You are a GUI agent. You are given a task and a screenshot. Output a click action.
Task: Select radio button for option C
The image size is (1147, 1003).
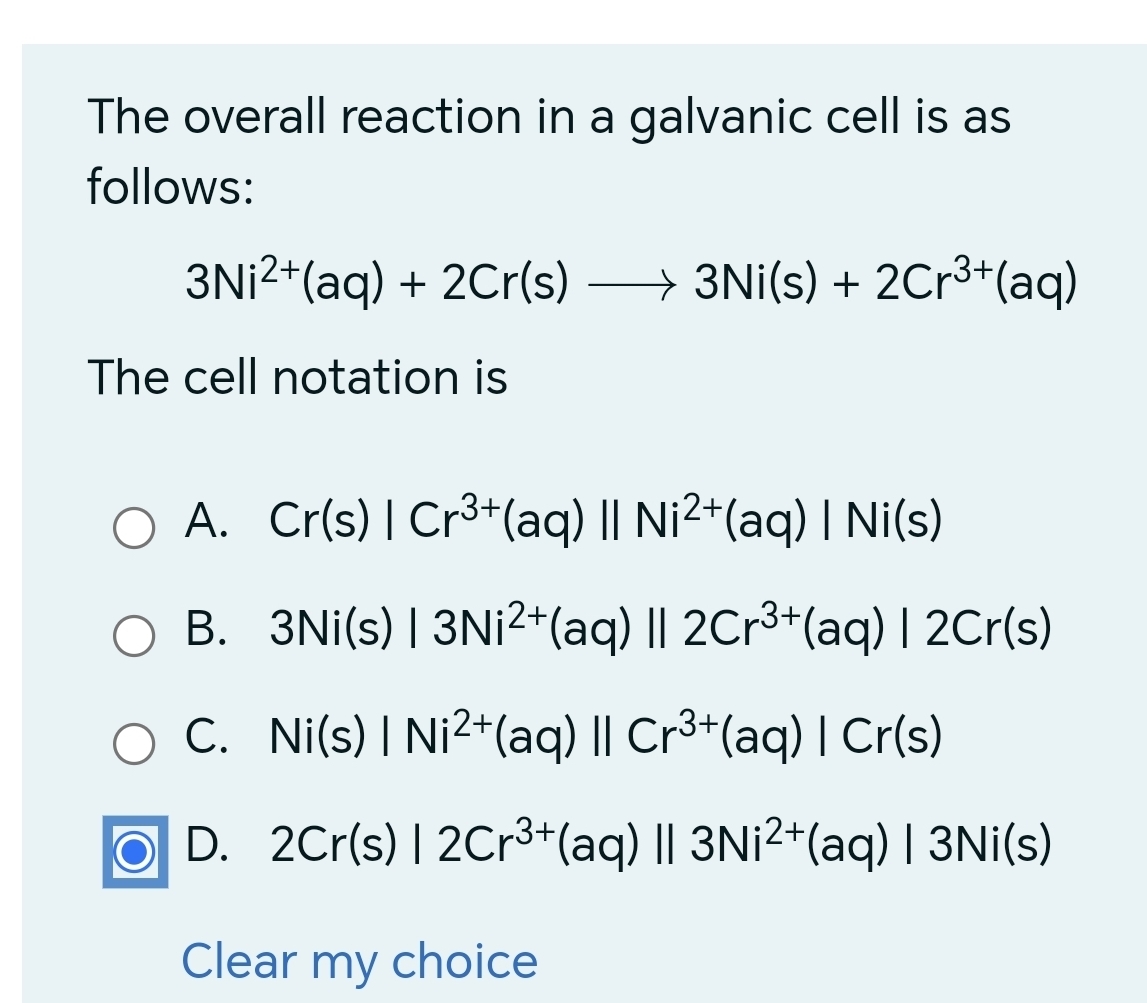coord(134,744)
